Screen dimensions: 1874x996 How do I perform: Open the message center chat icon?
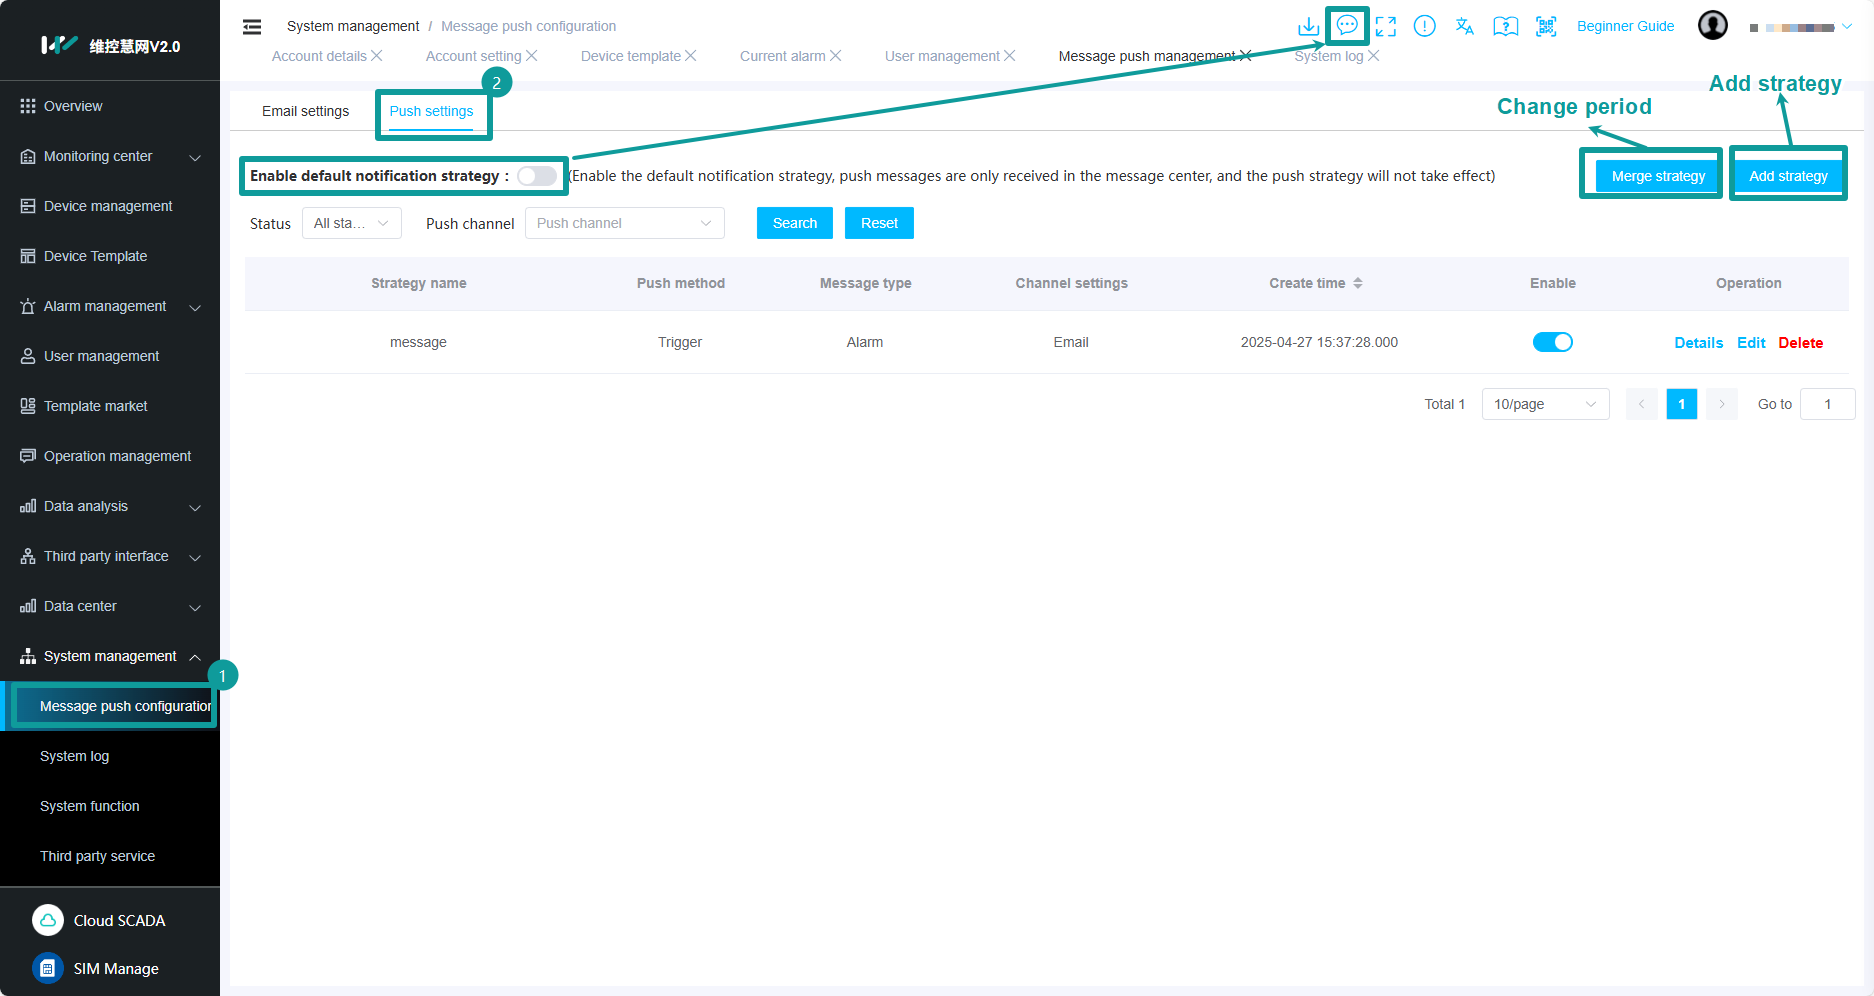[1347, 25]
